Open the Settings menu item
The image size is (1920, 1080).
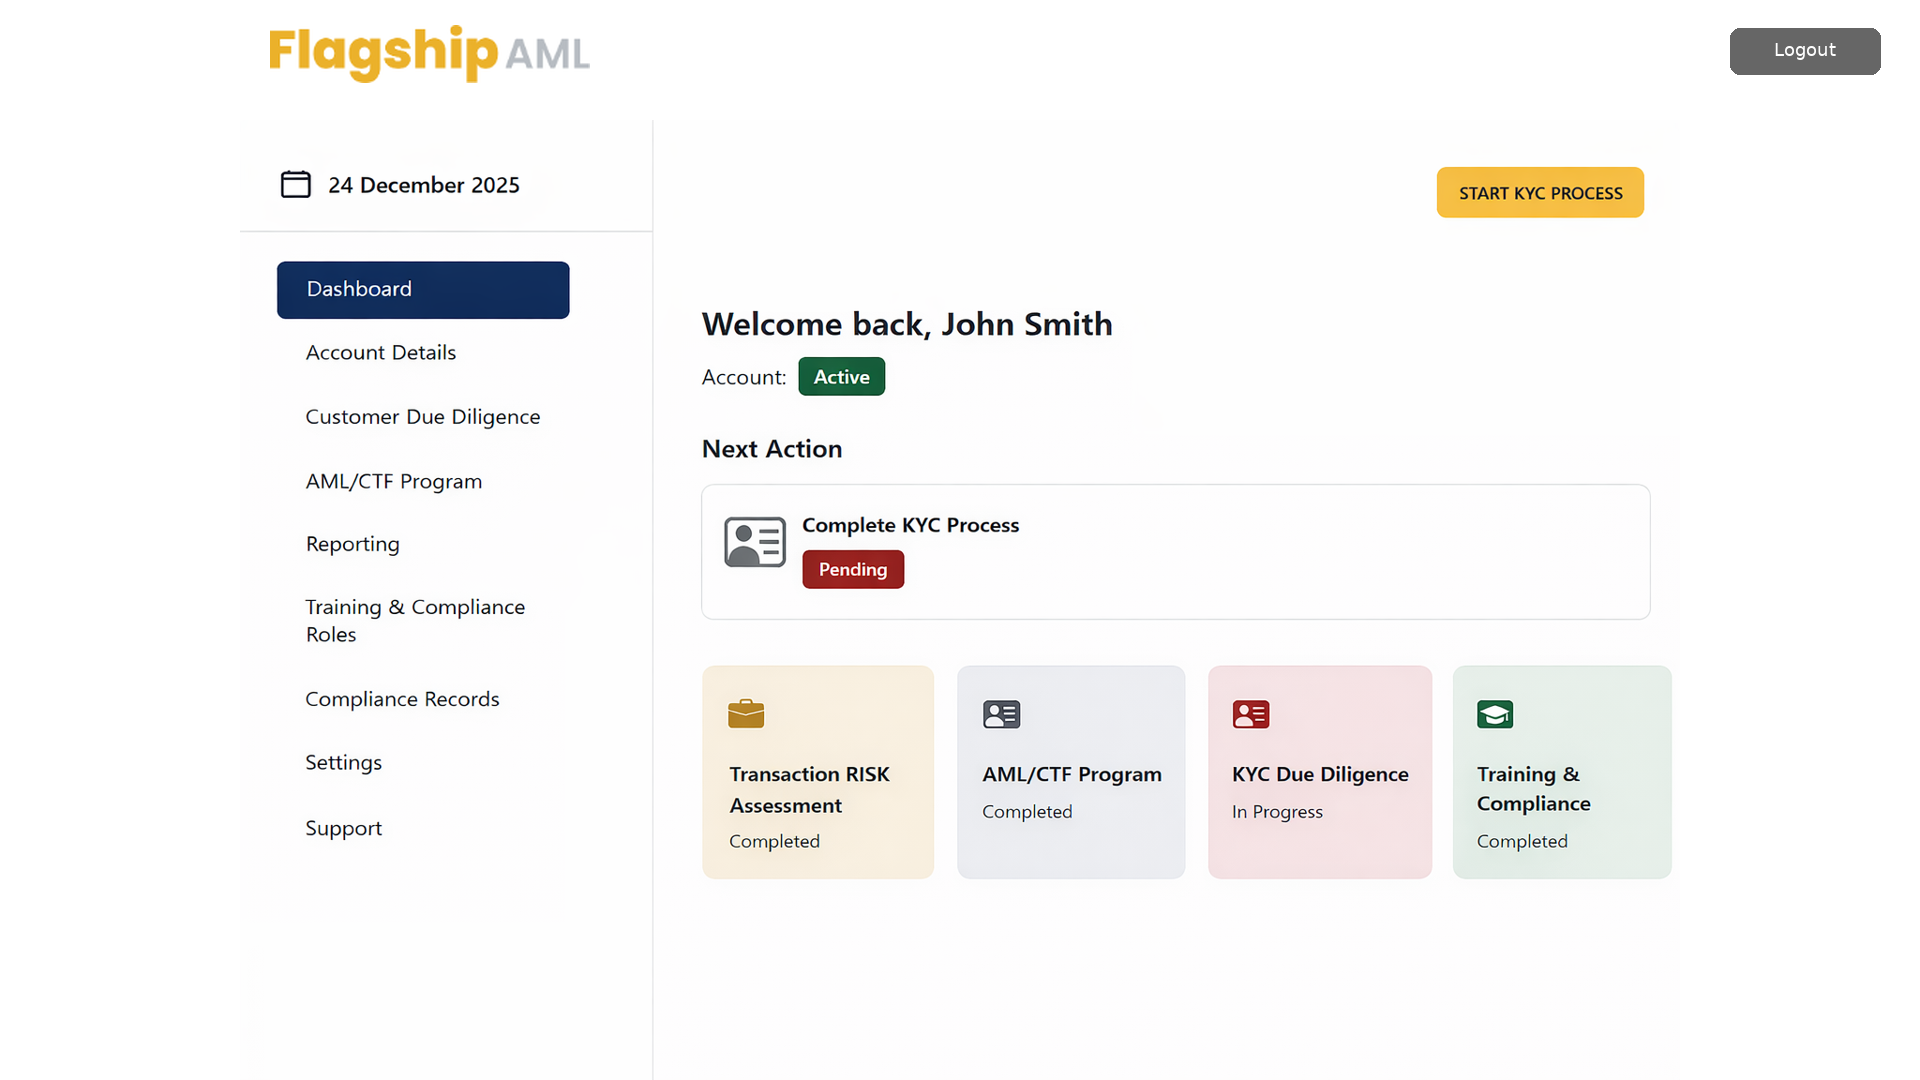pyautogui.click(x=344, y=763)
